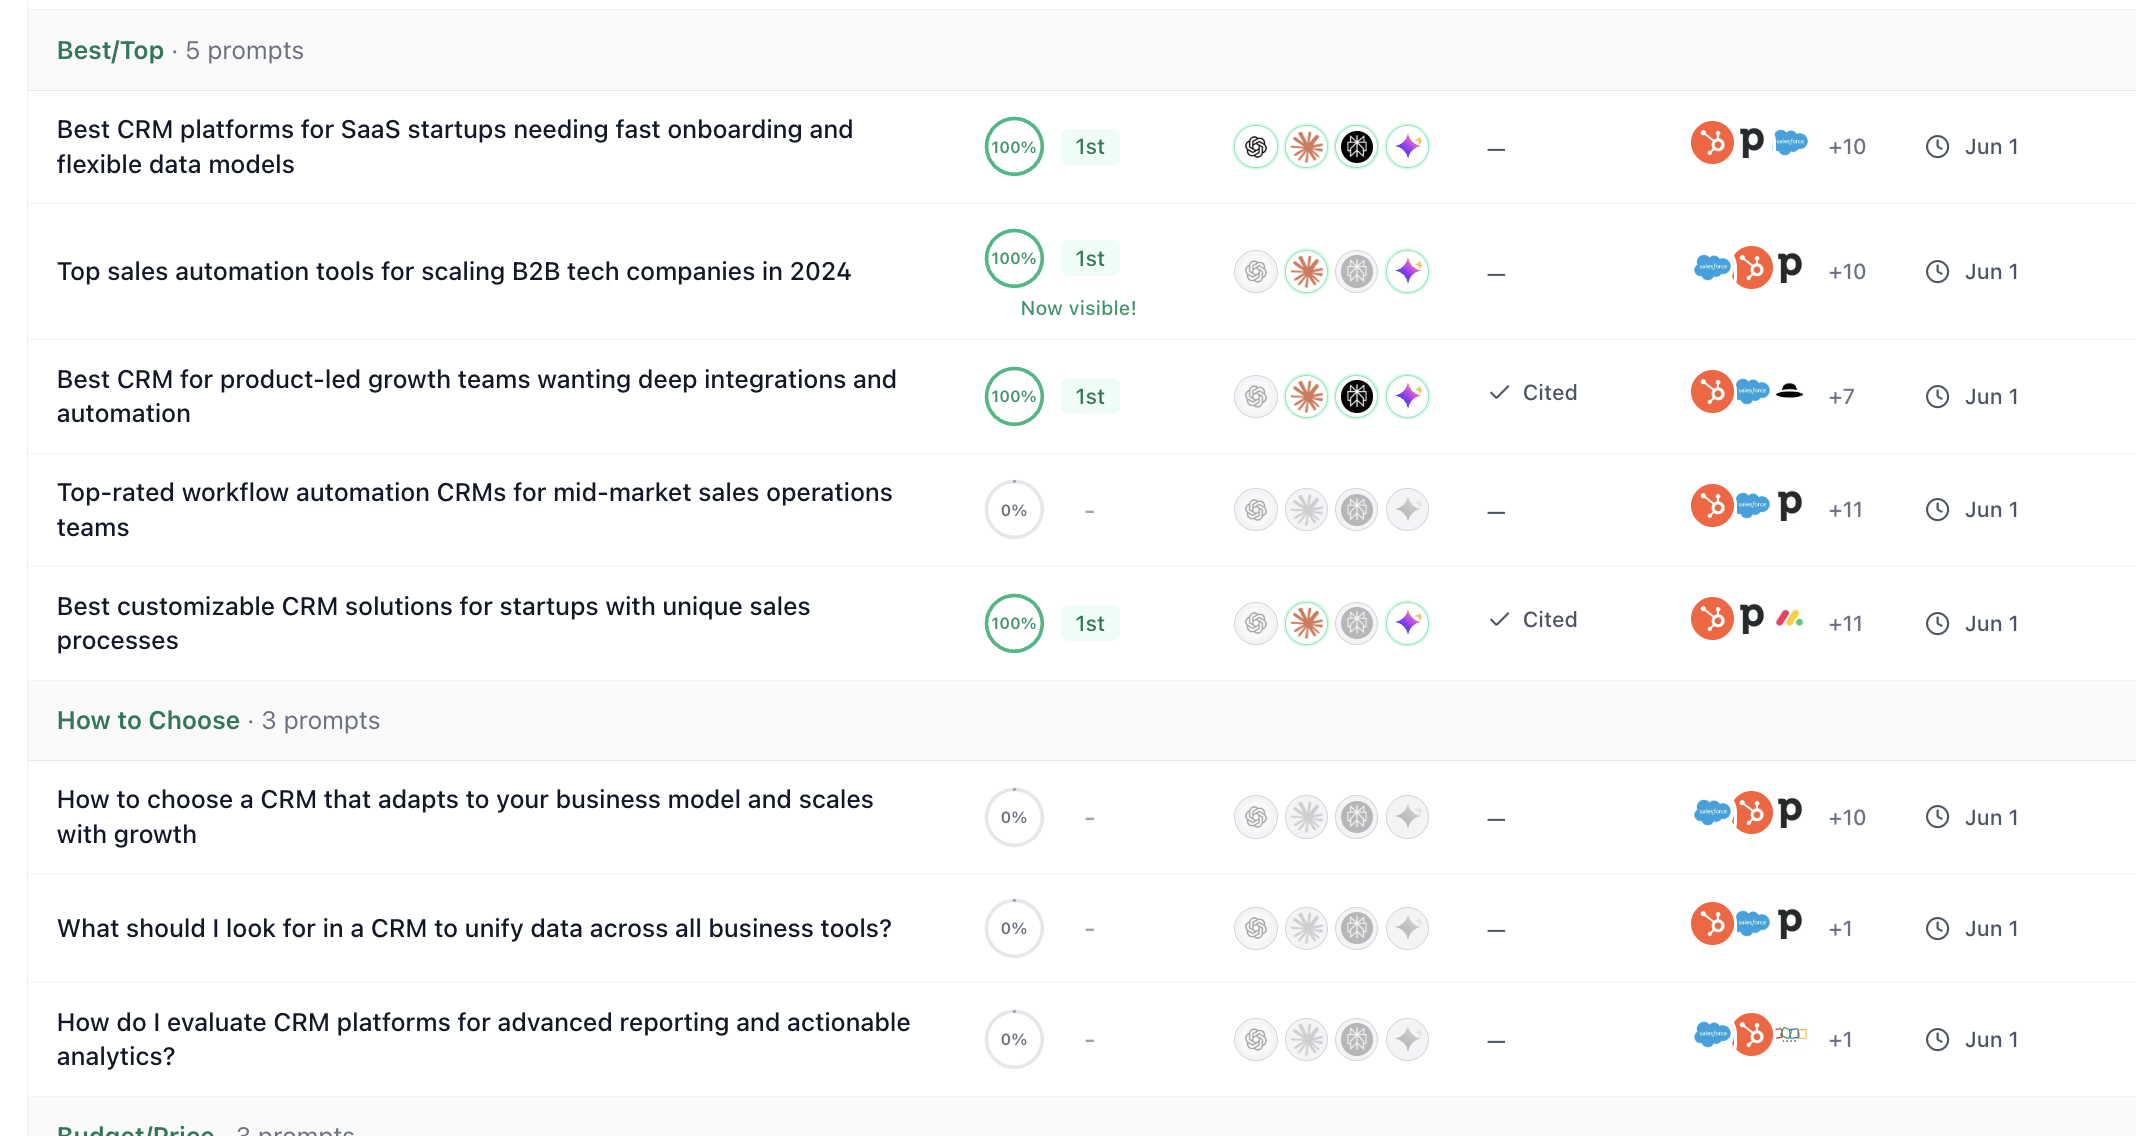Click Salesforce logo in Top sales automation row

[1712, 267]
